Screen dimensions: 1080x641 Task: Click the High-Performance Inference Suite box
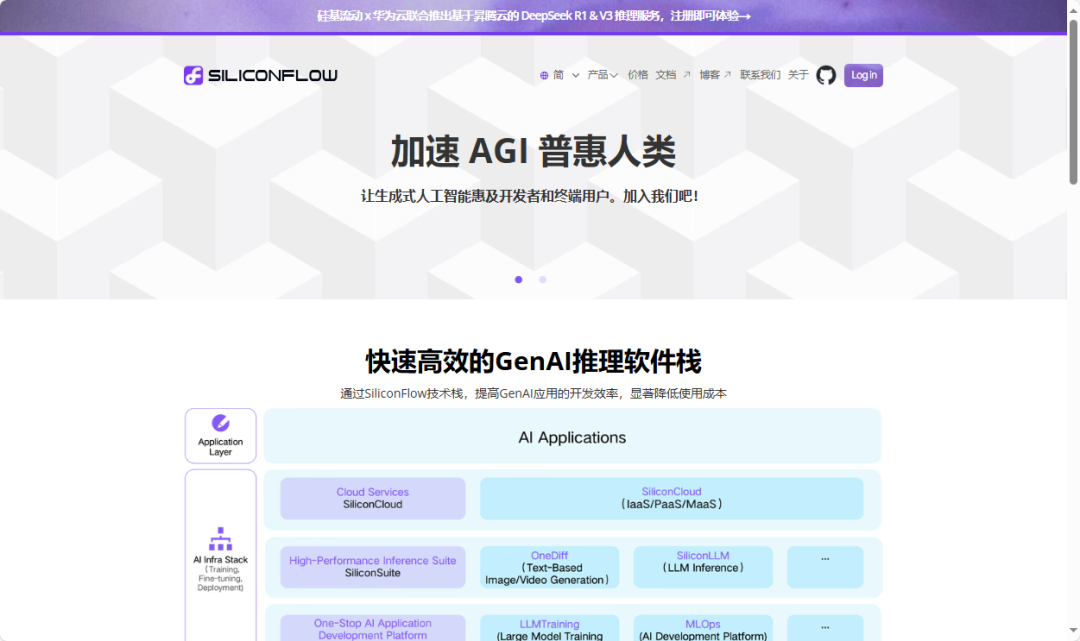coord(373,567)
